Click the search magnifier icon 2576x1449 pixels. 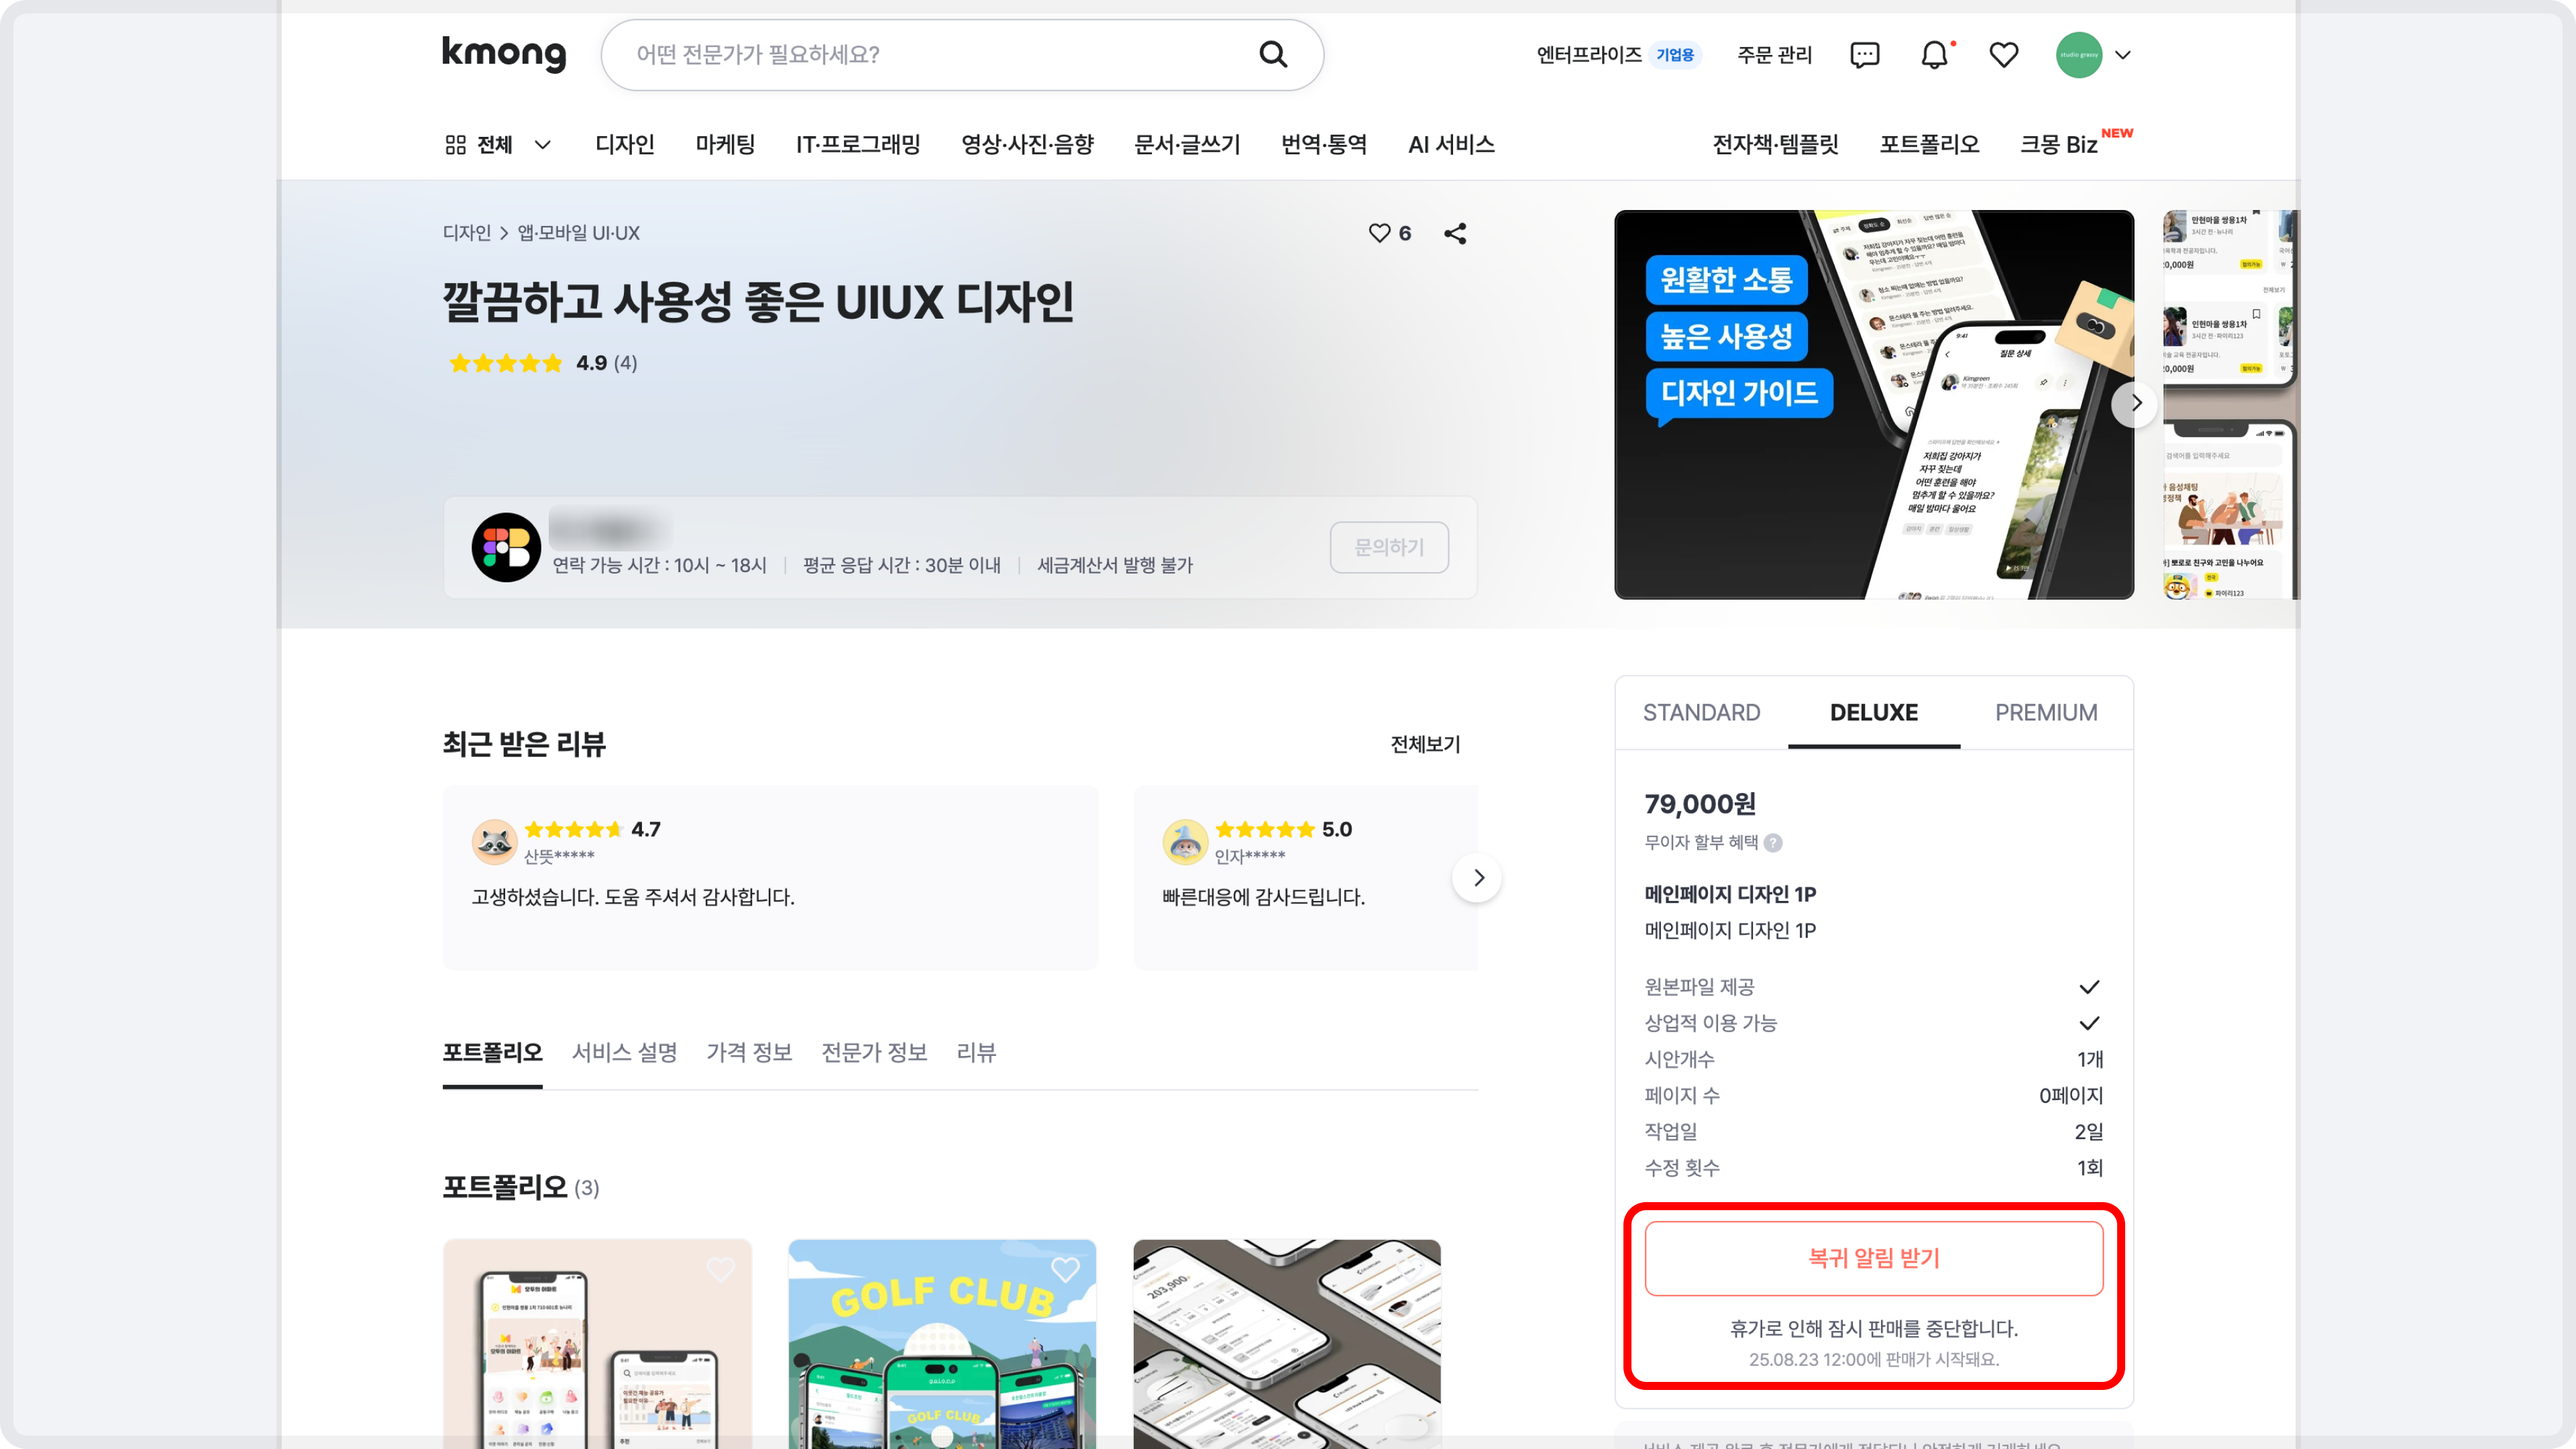(x=1273, y=54)
